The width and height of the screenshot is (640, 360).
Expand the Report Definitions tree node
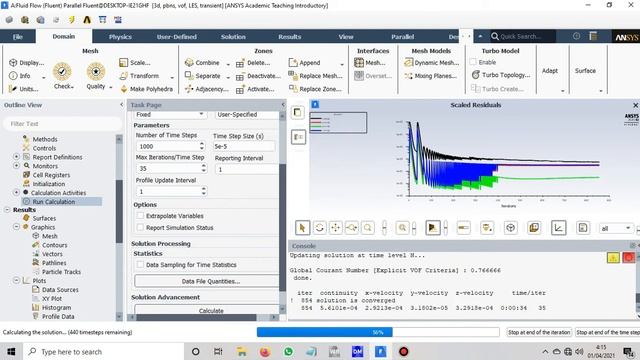16,157
